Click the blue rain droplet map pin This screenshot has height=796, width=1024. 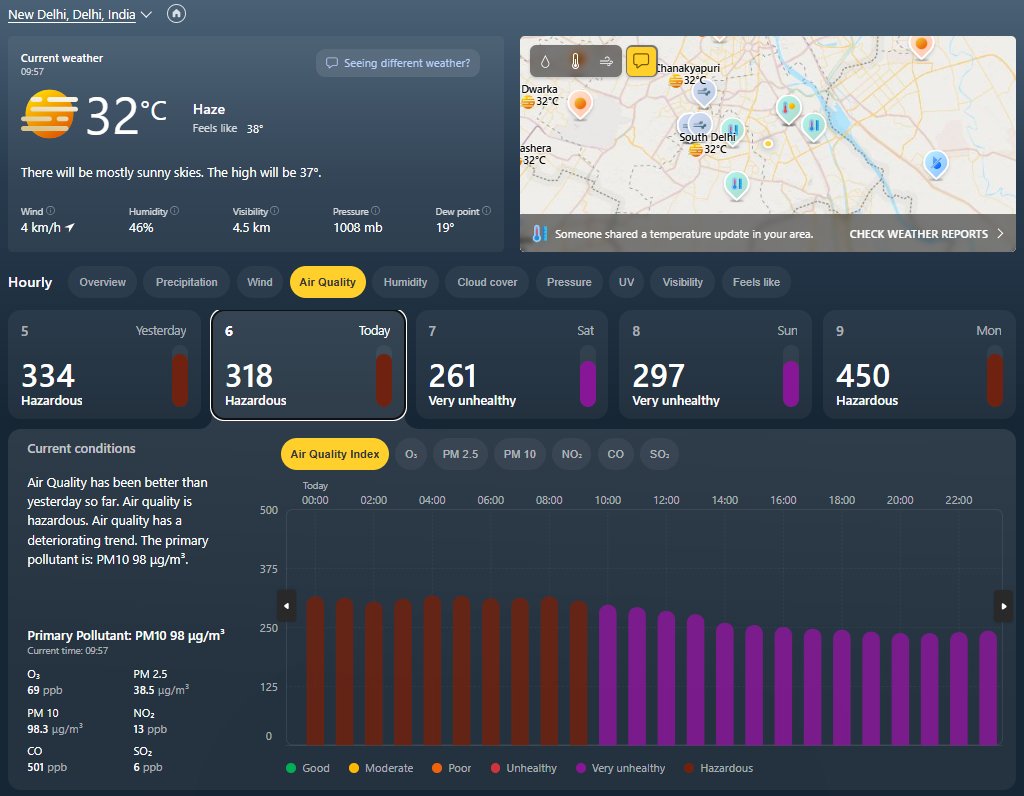(936, 163)
